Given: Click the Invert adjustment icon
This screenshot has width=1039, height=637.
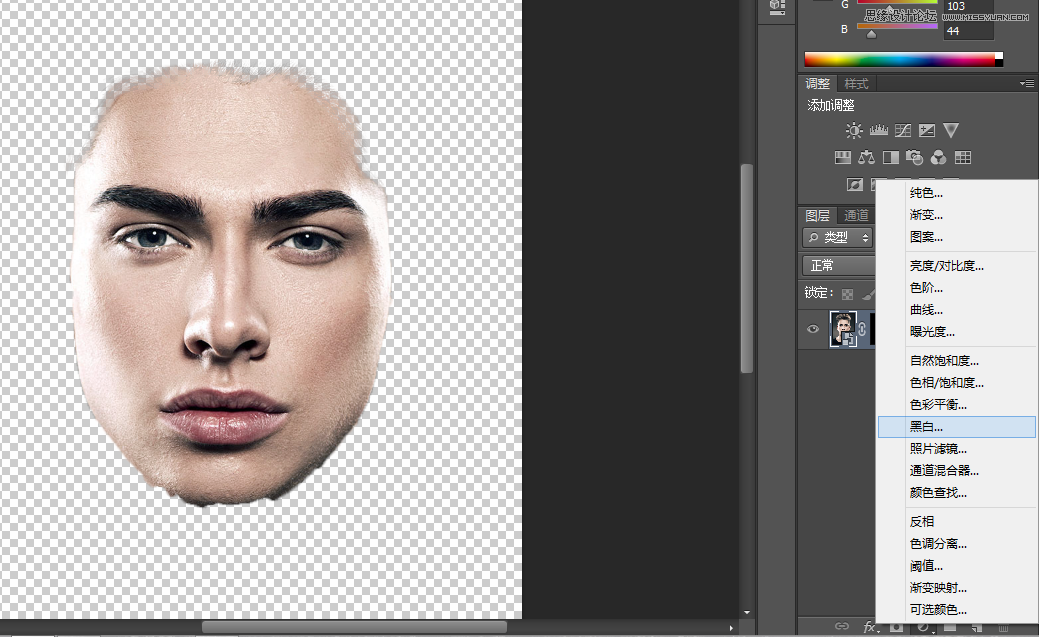Looking at the screenshot, I should [855, 184].
